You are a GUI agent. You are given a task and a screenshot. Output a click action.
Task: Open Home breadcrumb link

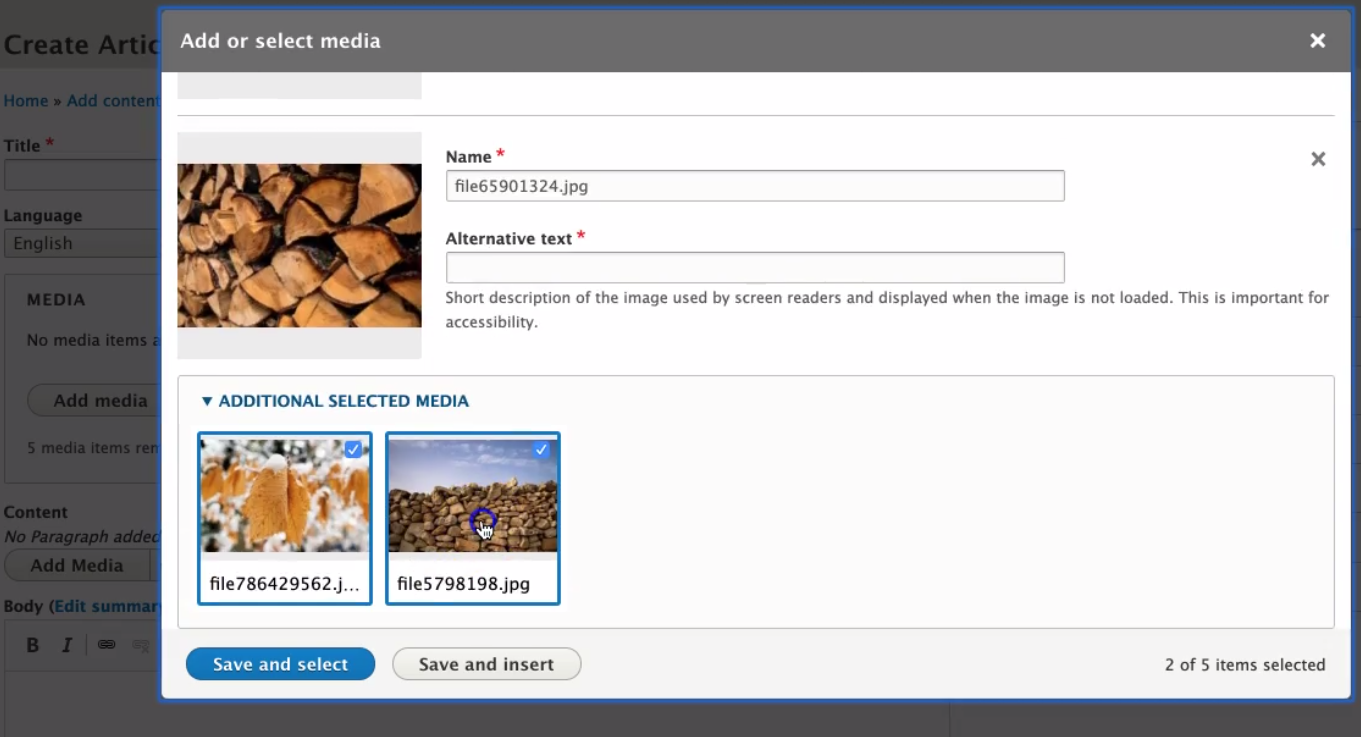point(26,101)
